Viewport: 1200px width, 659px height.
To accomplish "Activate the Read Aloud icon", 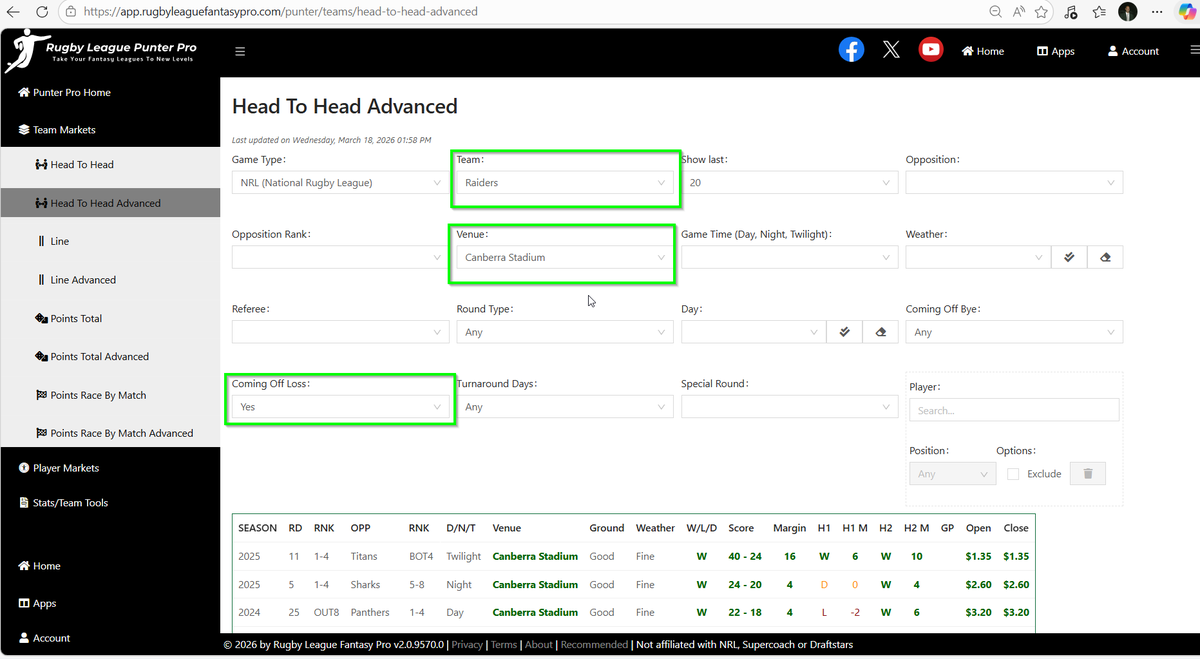I will tap(1019, 12).
